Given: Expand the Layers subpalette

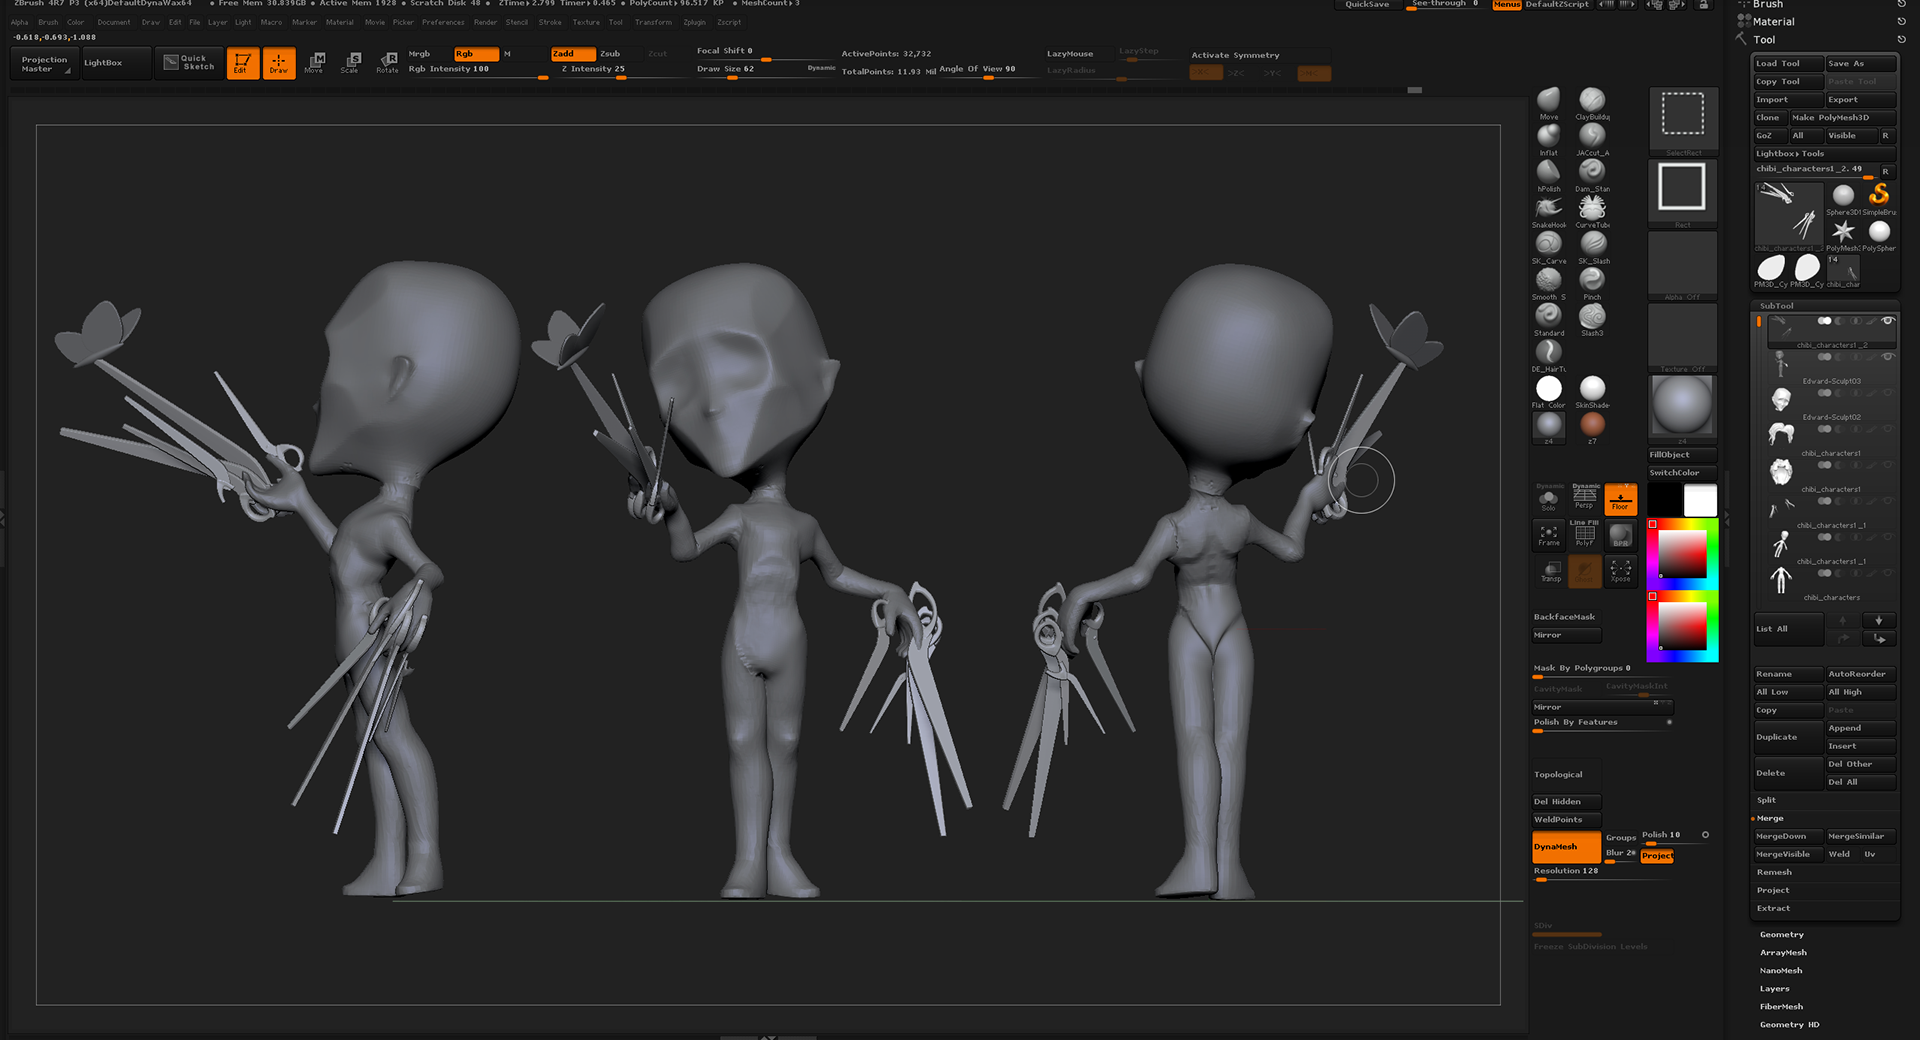Looking at the screenshot, I should coord(1775,989).
